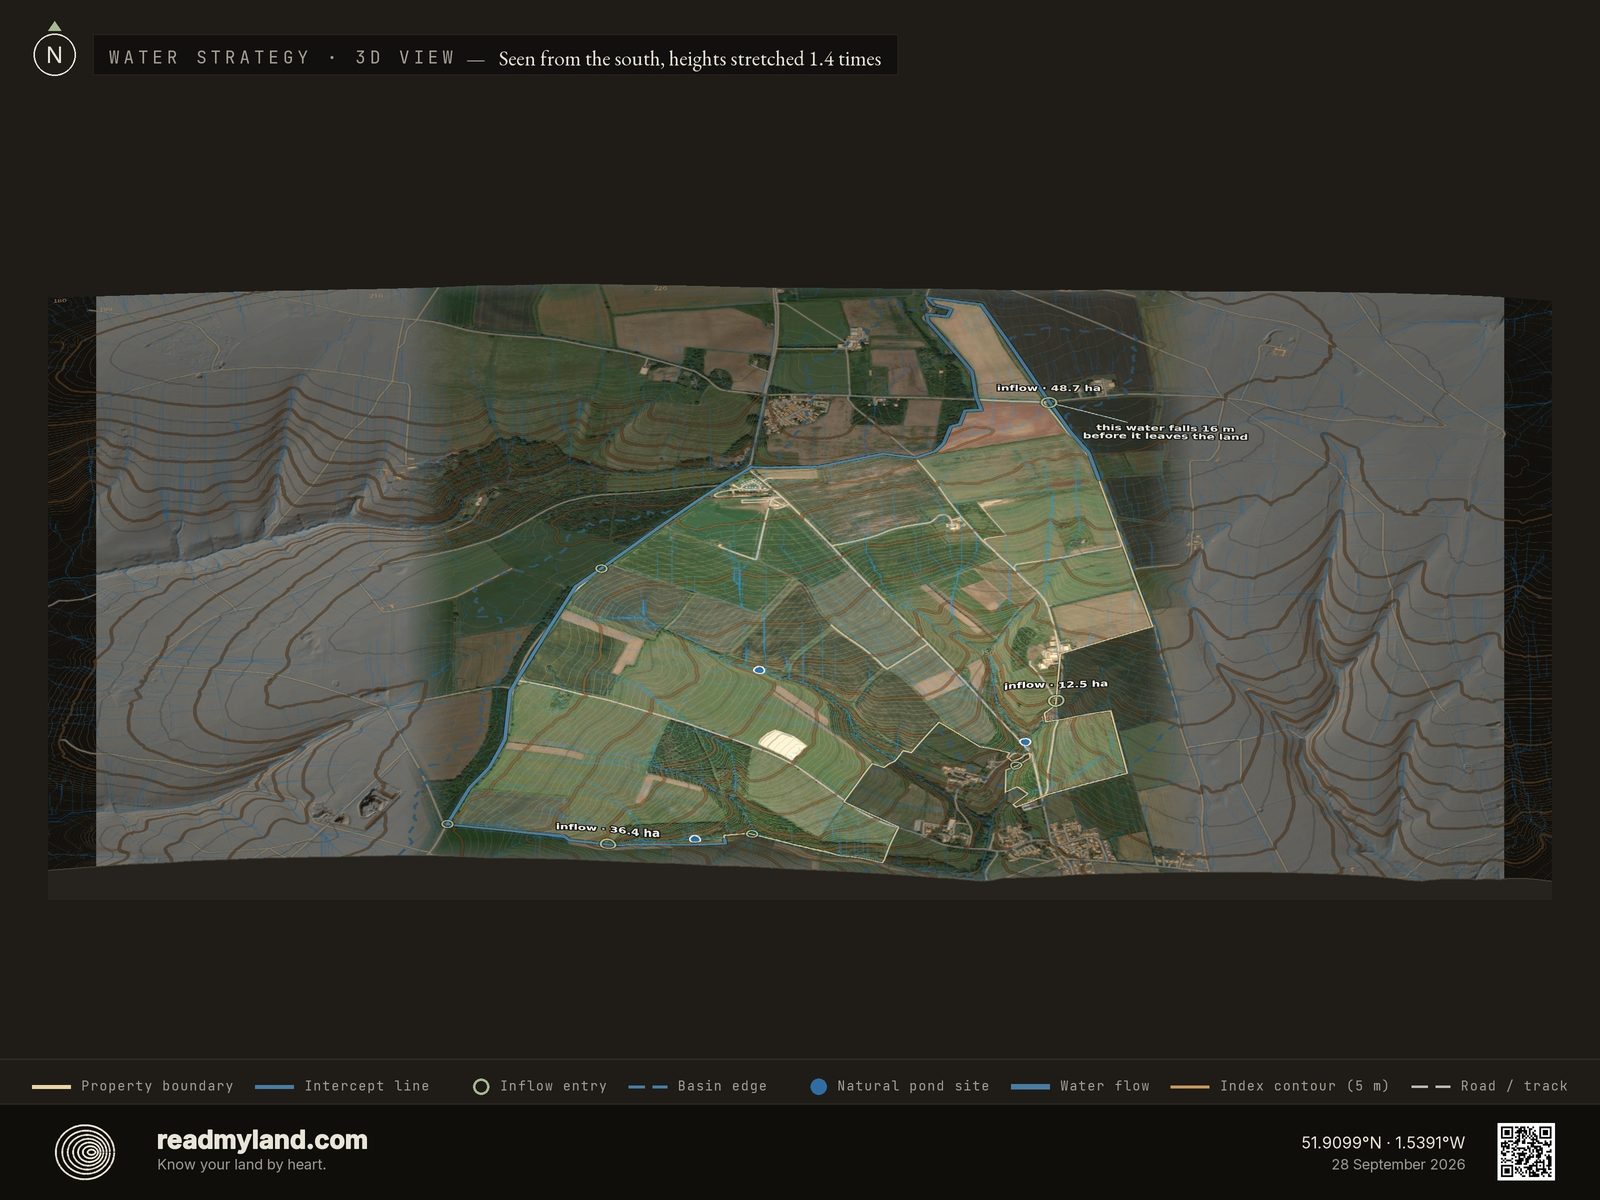Click the inflow circle at the property's southwest corner
Viewport: 1600px width, 1200px height.
click(447, 824)
